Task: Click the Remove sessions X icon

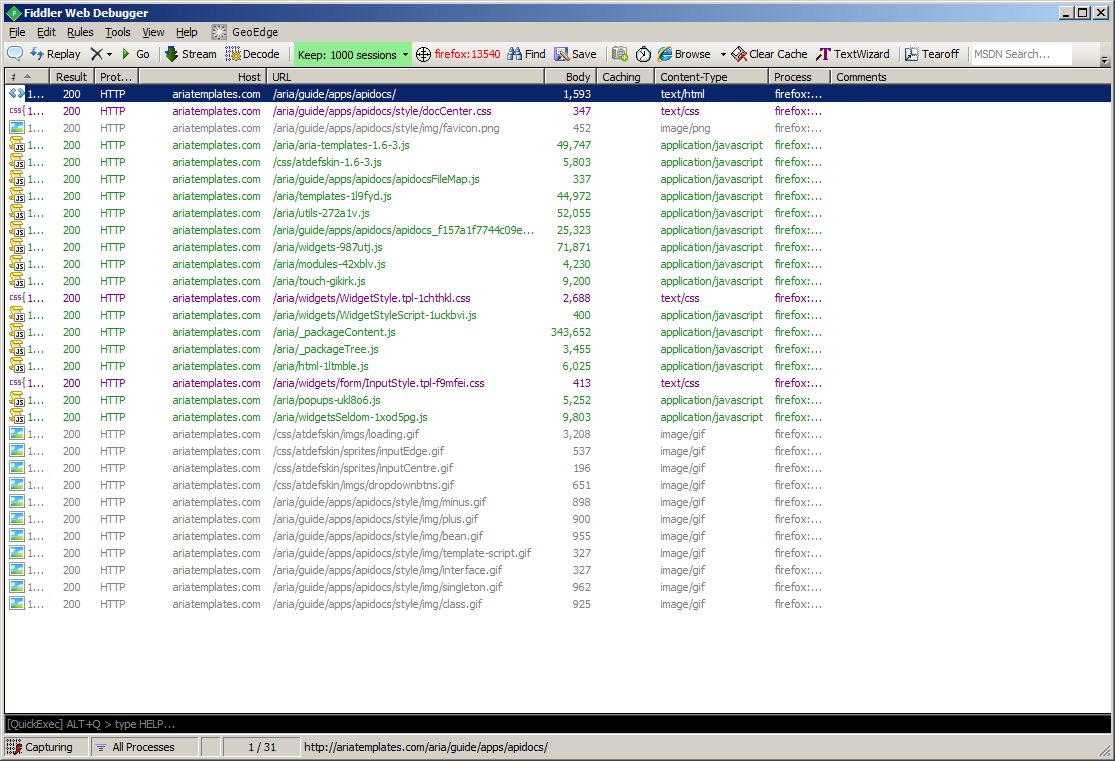Action: pyautogui.click(x=97, y=54)
